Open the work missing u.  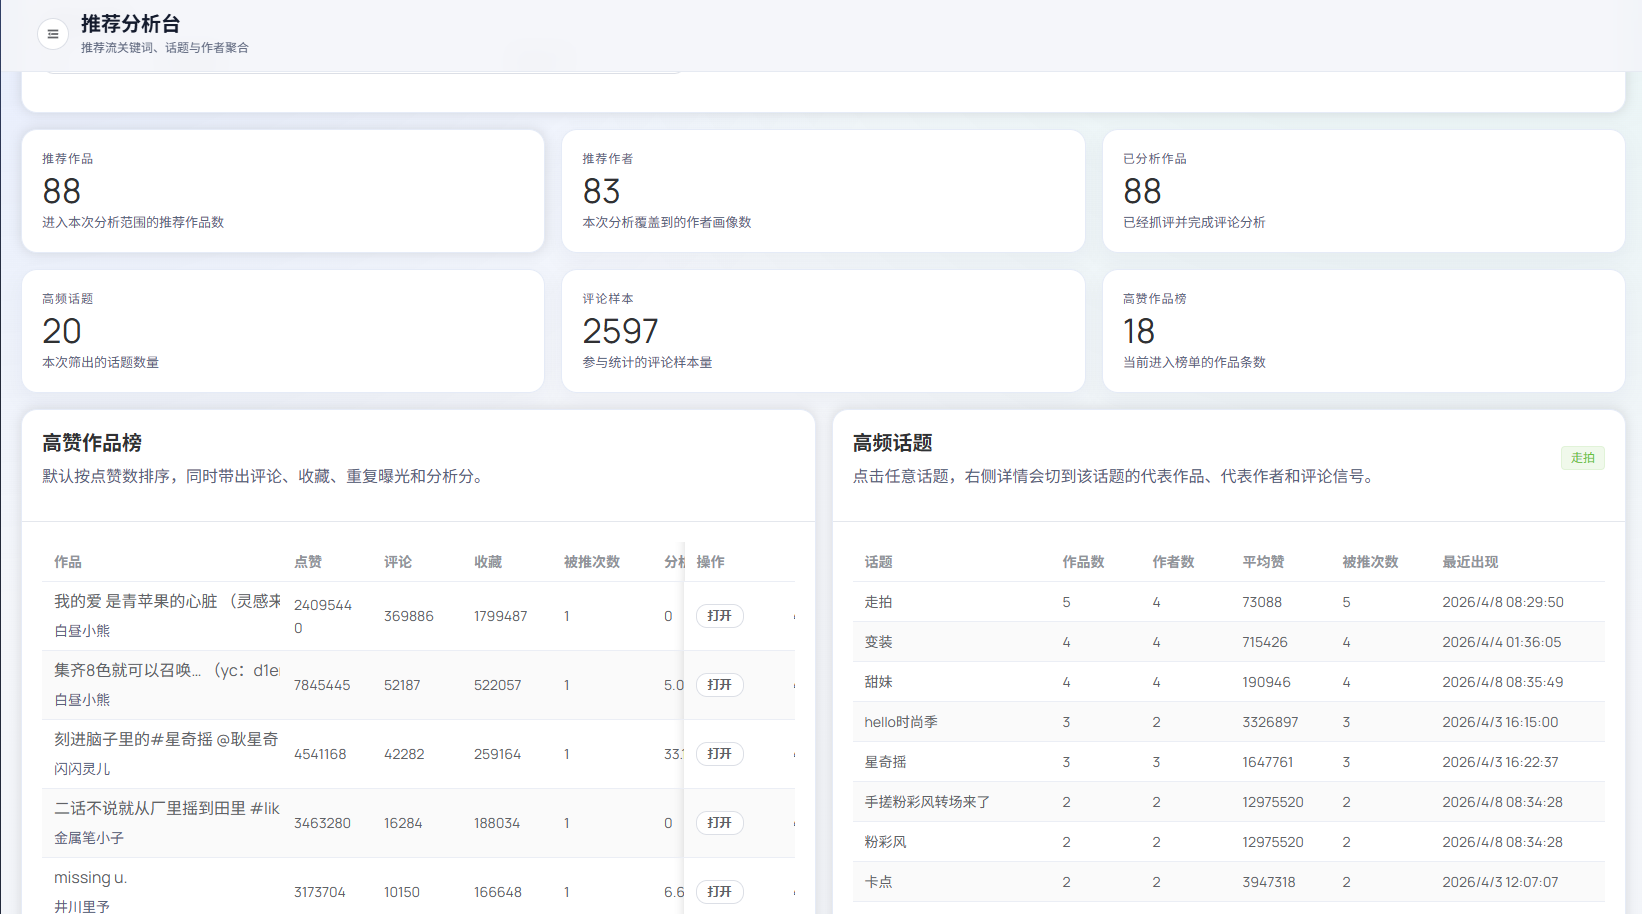point(719,892)
